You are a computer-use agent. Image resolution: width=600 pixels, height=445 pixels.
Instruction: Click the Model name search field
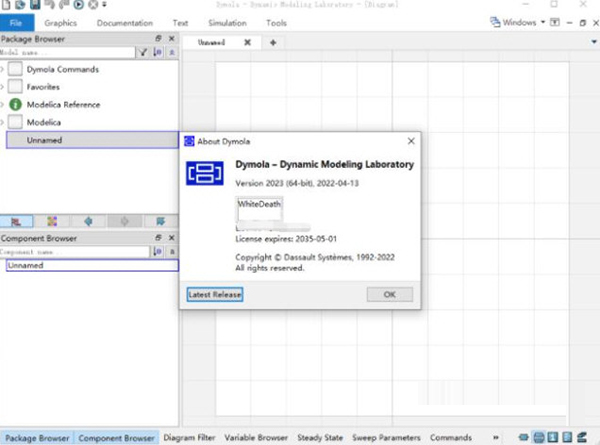(x=66, y=52)
